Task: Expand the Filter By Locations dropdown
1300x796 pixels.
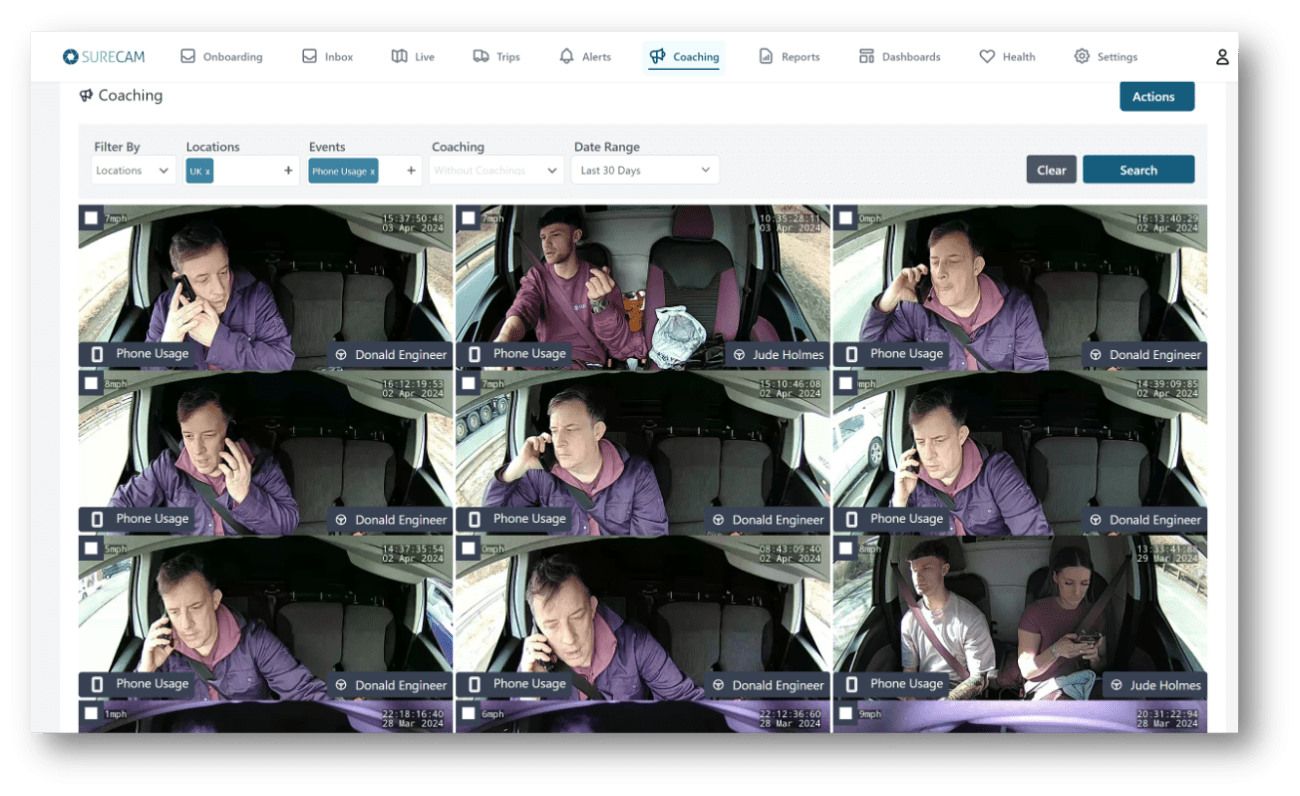Action: click(x=133, y=171)
